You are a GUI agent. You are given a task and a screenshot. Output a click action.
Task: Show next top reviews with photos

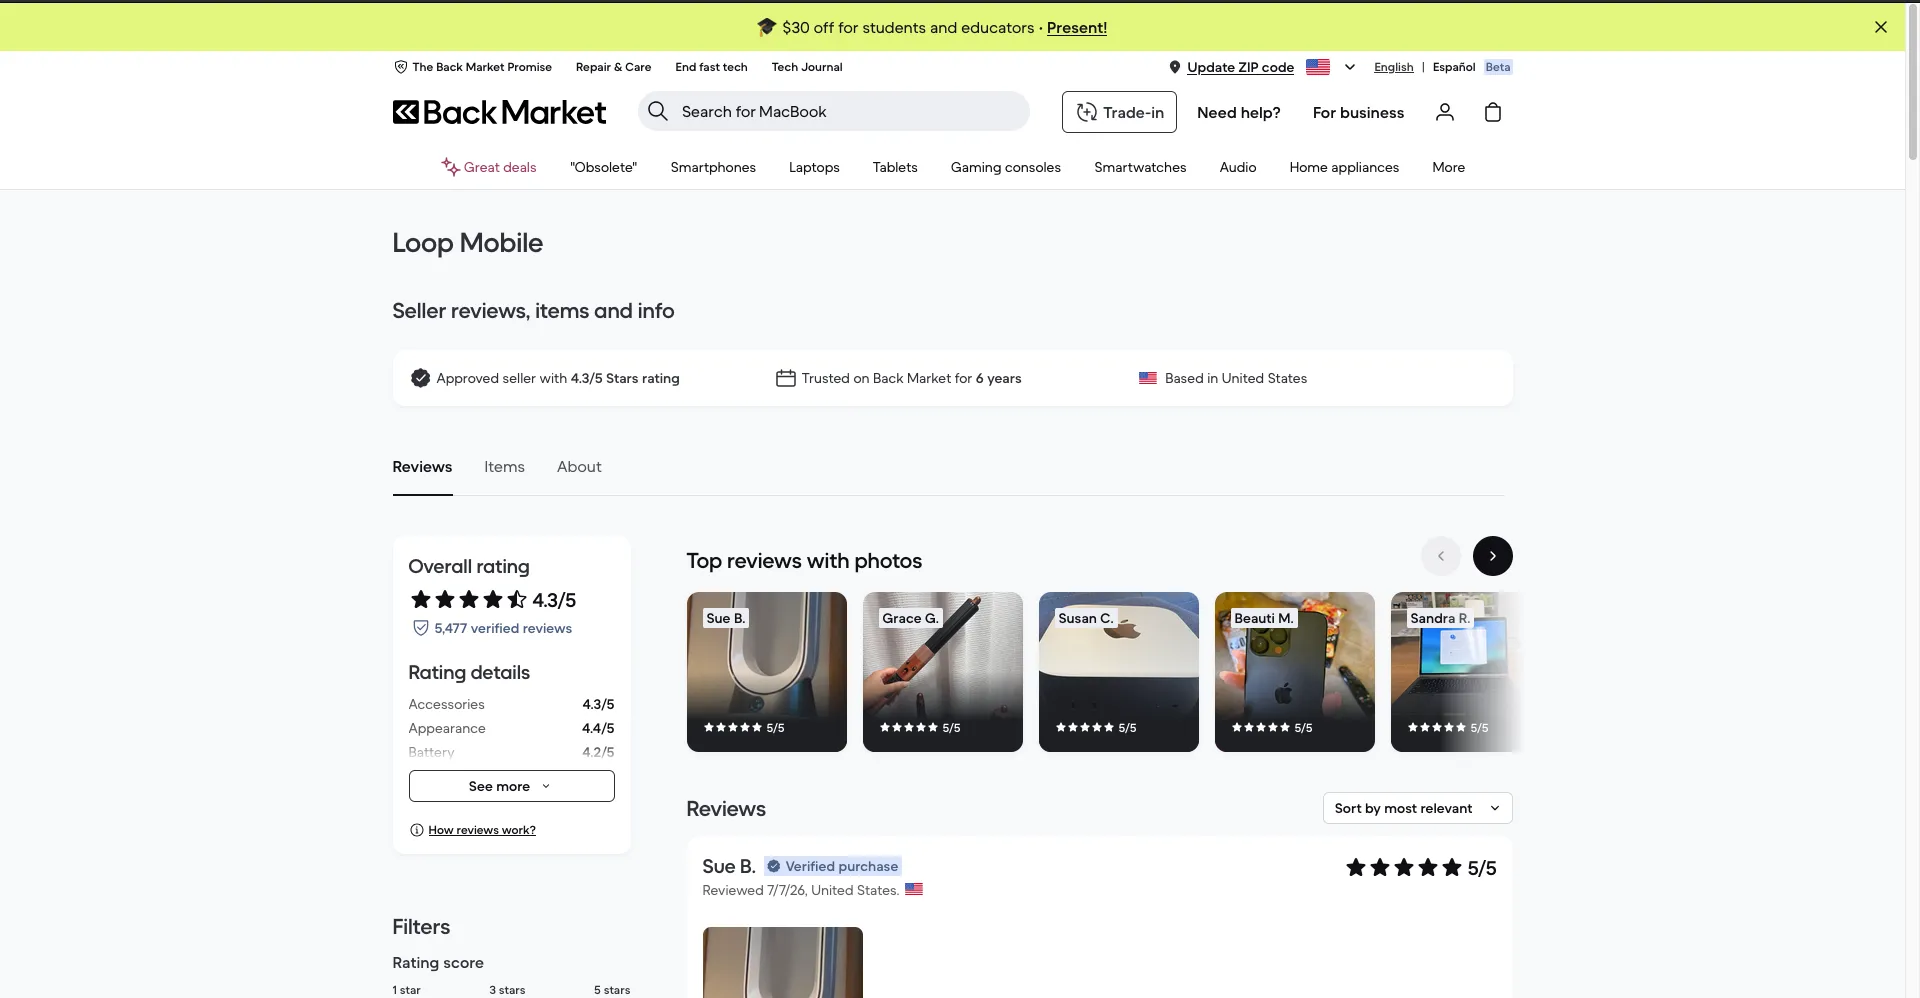click(x=1492, y=556)
